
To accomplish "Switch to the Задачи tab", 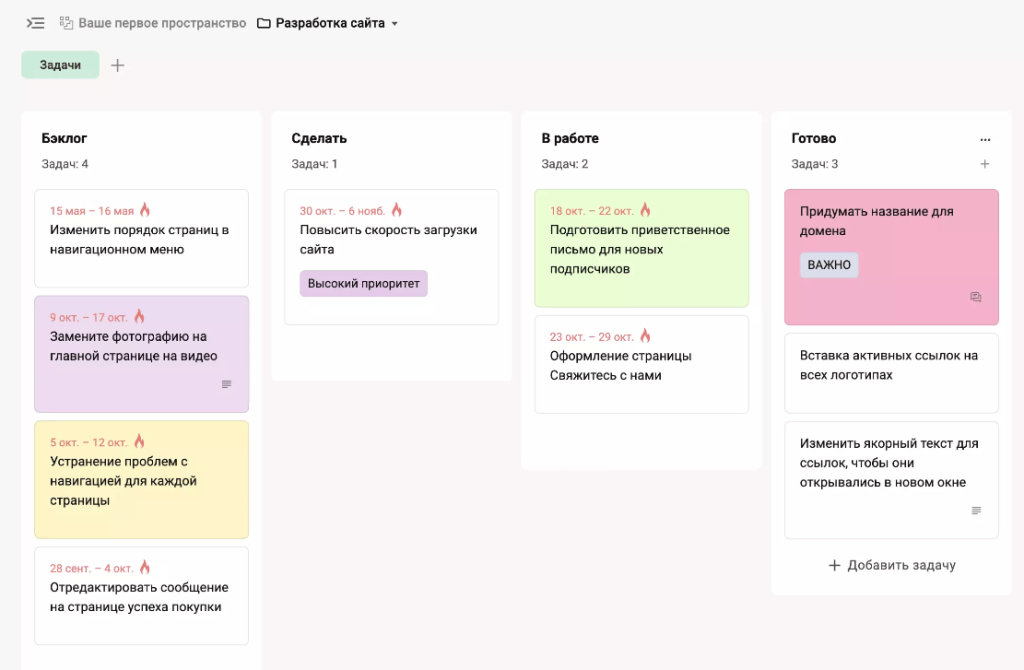I will [60, 65].
